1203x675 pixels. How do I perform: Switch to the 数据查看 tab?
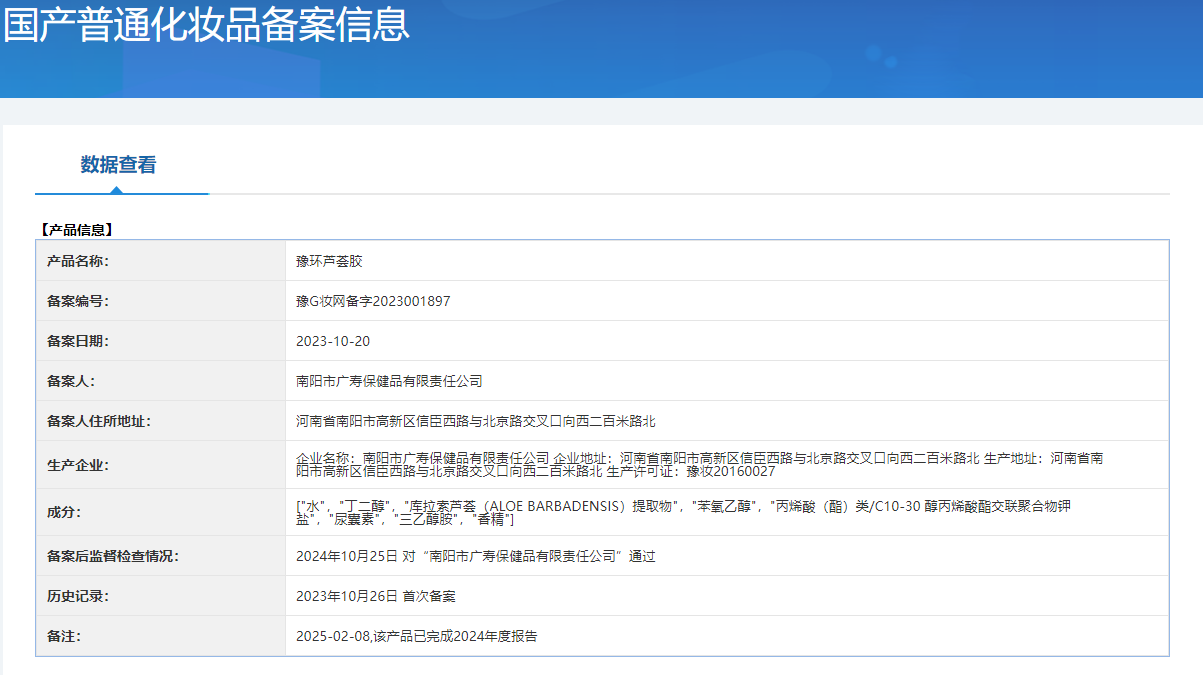tap(118, 165)
